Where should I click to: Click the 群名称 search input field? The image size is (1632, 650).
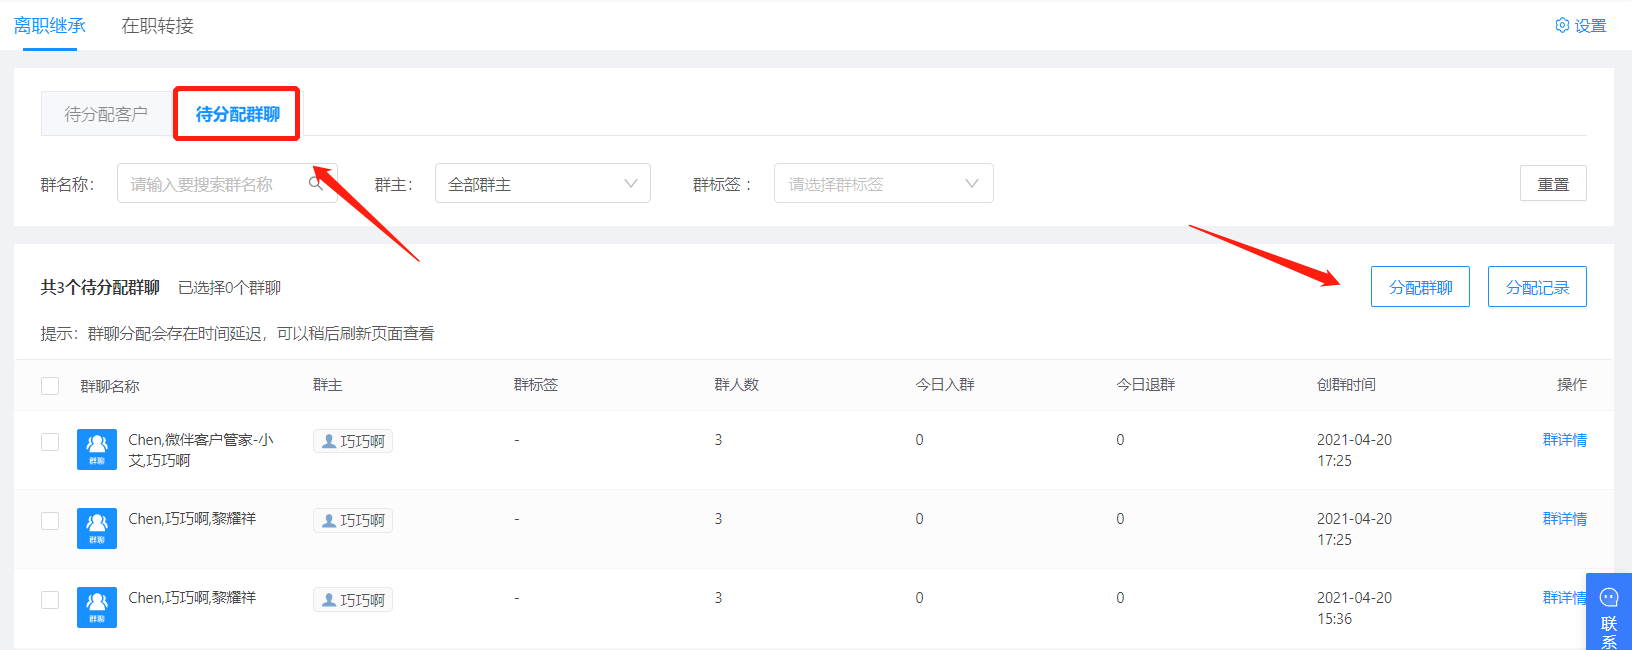click(x=227, y=183)
